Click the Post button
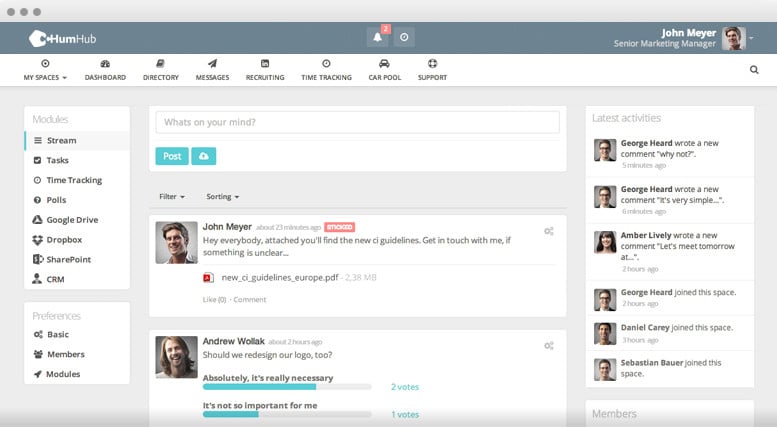This screenshot has height=427, width=777. pyautogui.click(x=172, y=156)
